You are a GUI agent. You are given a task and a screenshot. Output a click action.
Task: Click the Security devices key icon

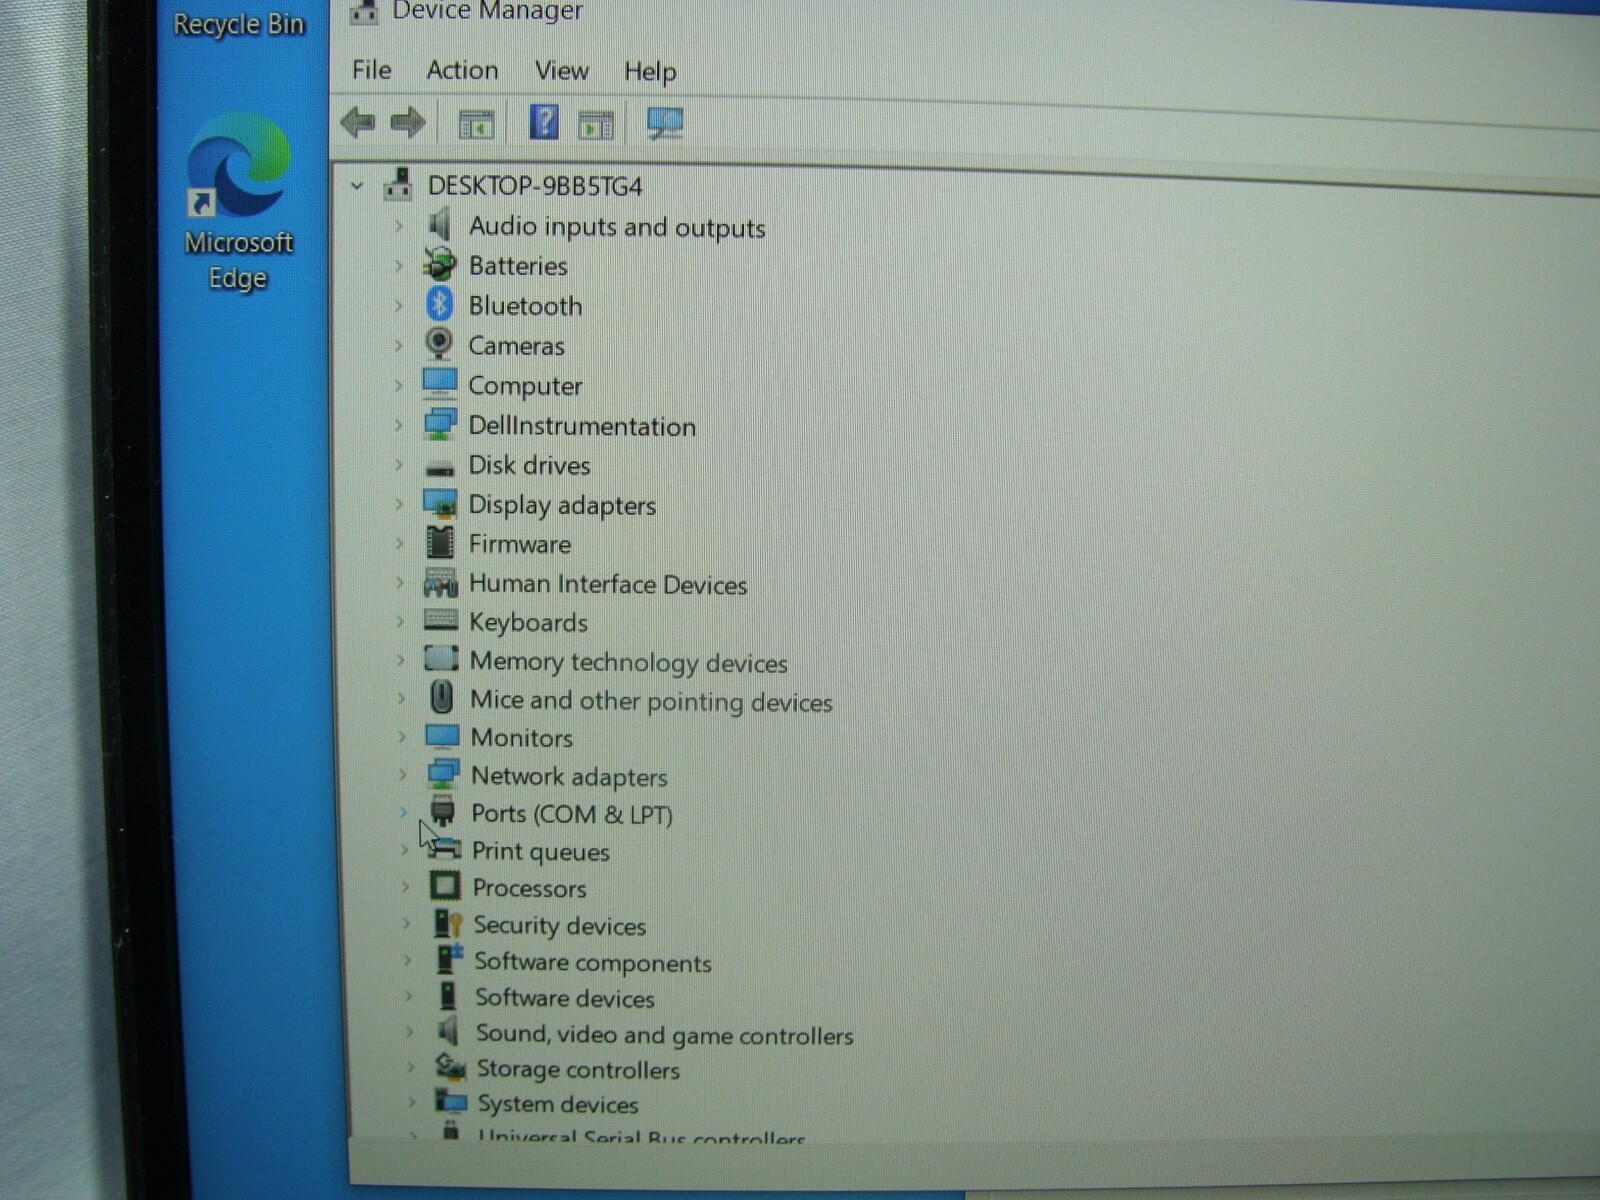(447, 923)
